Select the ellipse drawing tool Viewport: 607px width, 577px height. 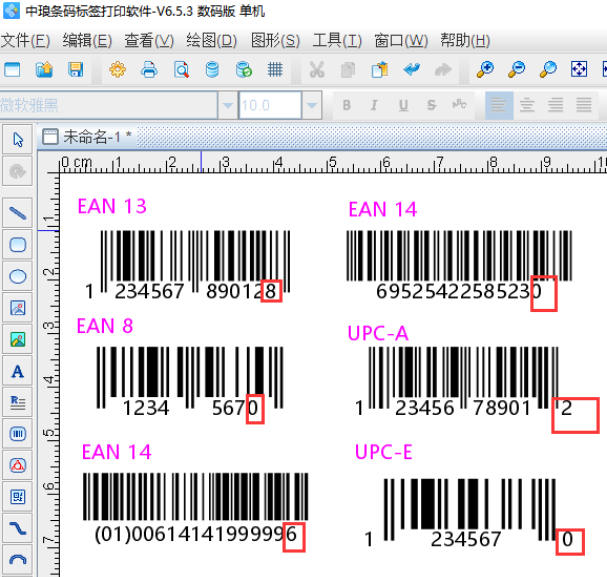17,276
